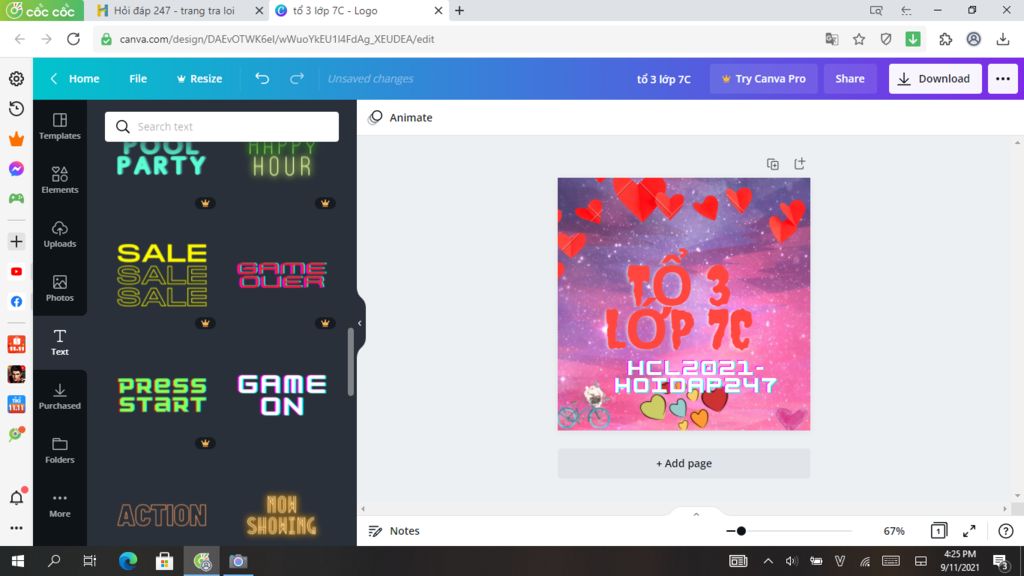The image size is (1024, 576).
Task: Open the browser extensions puzzle icon
Action: 945,39
